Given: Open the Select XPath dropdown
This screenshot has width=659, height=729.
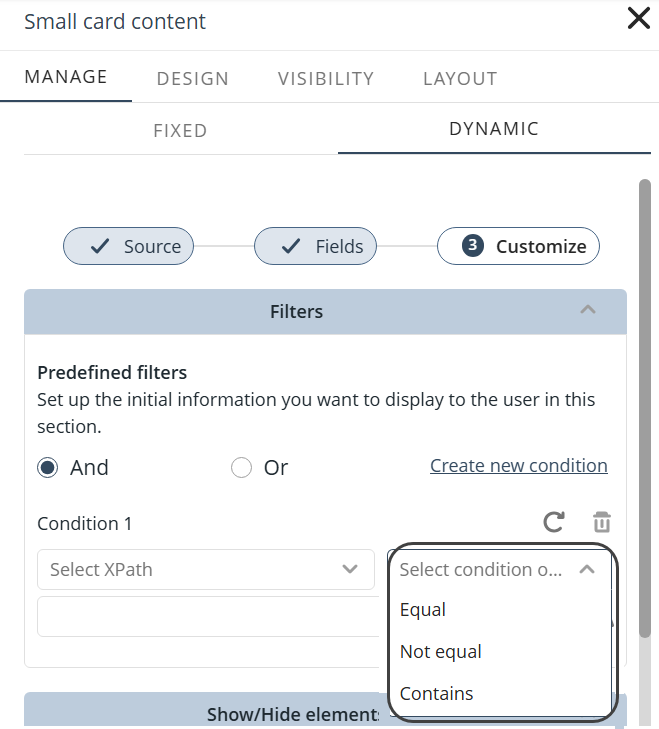Looking at the screenshot, I should 206,569.
